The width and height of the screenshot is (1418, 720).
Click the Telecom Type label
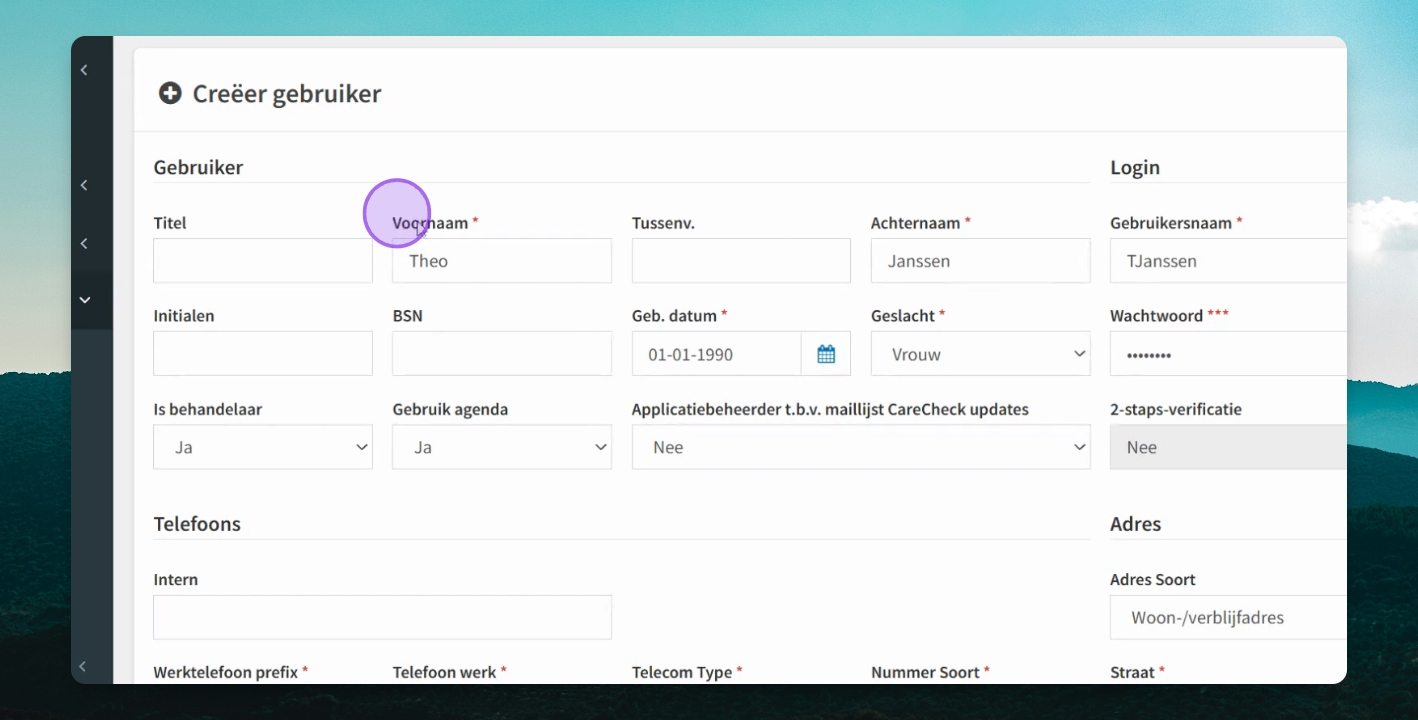[682, 672]
